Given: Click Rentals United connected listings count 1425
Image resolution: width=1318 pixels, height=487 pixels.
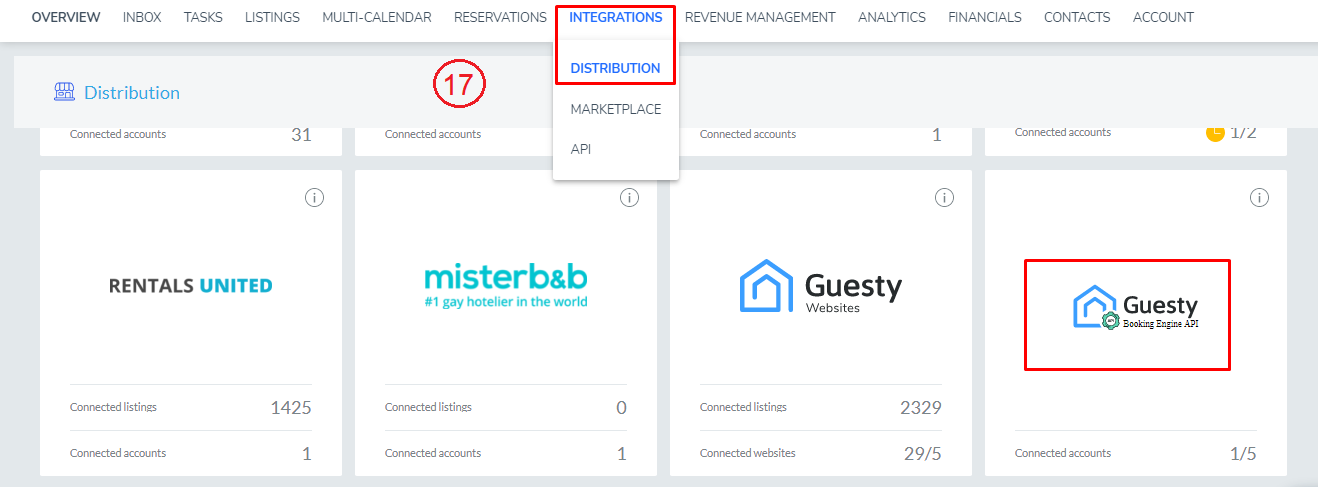Looking at the screenshot, I should tap(291, 407).
